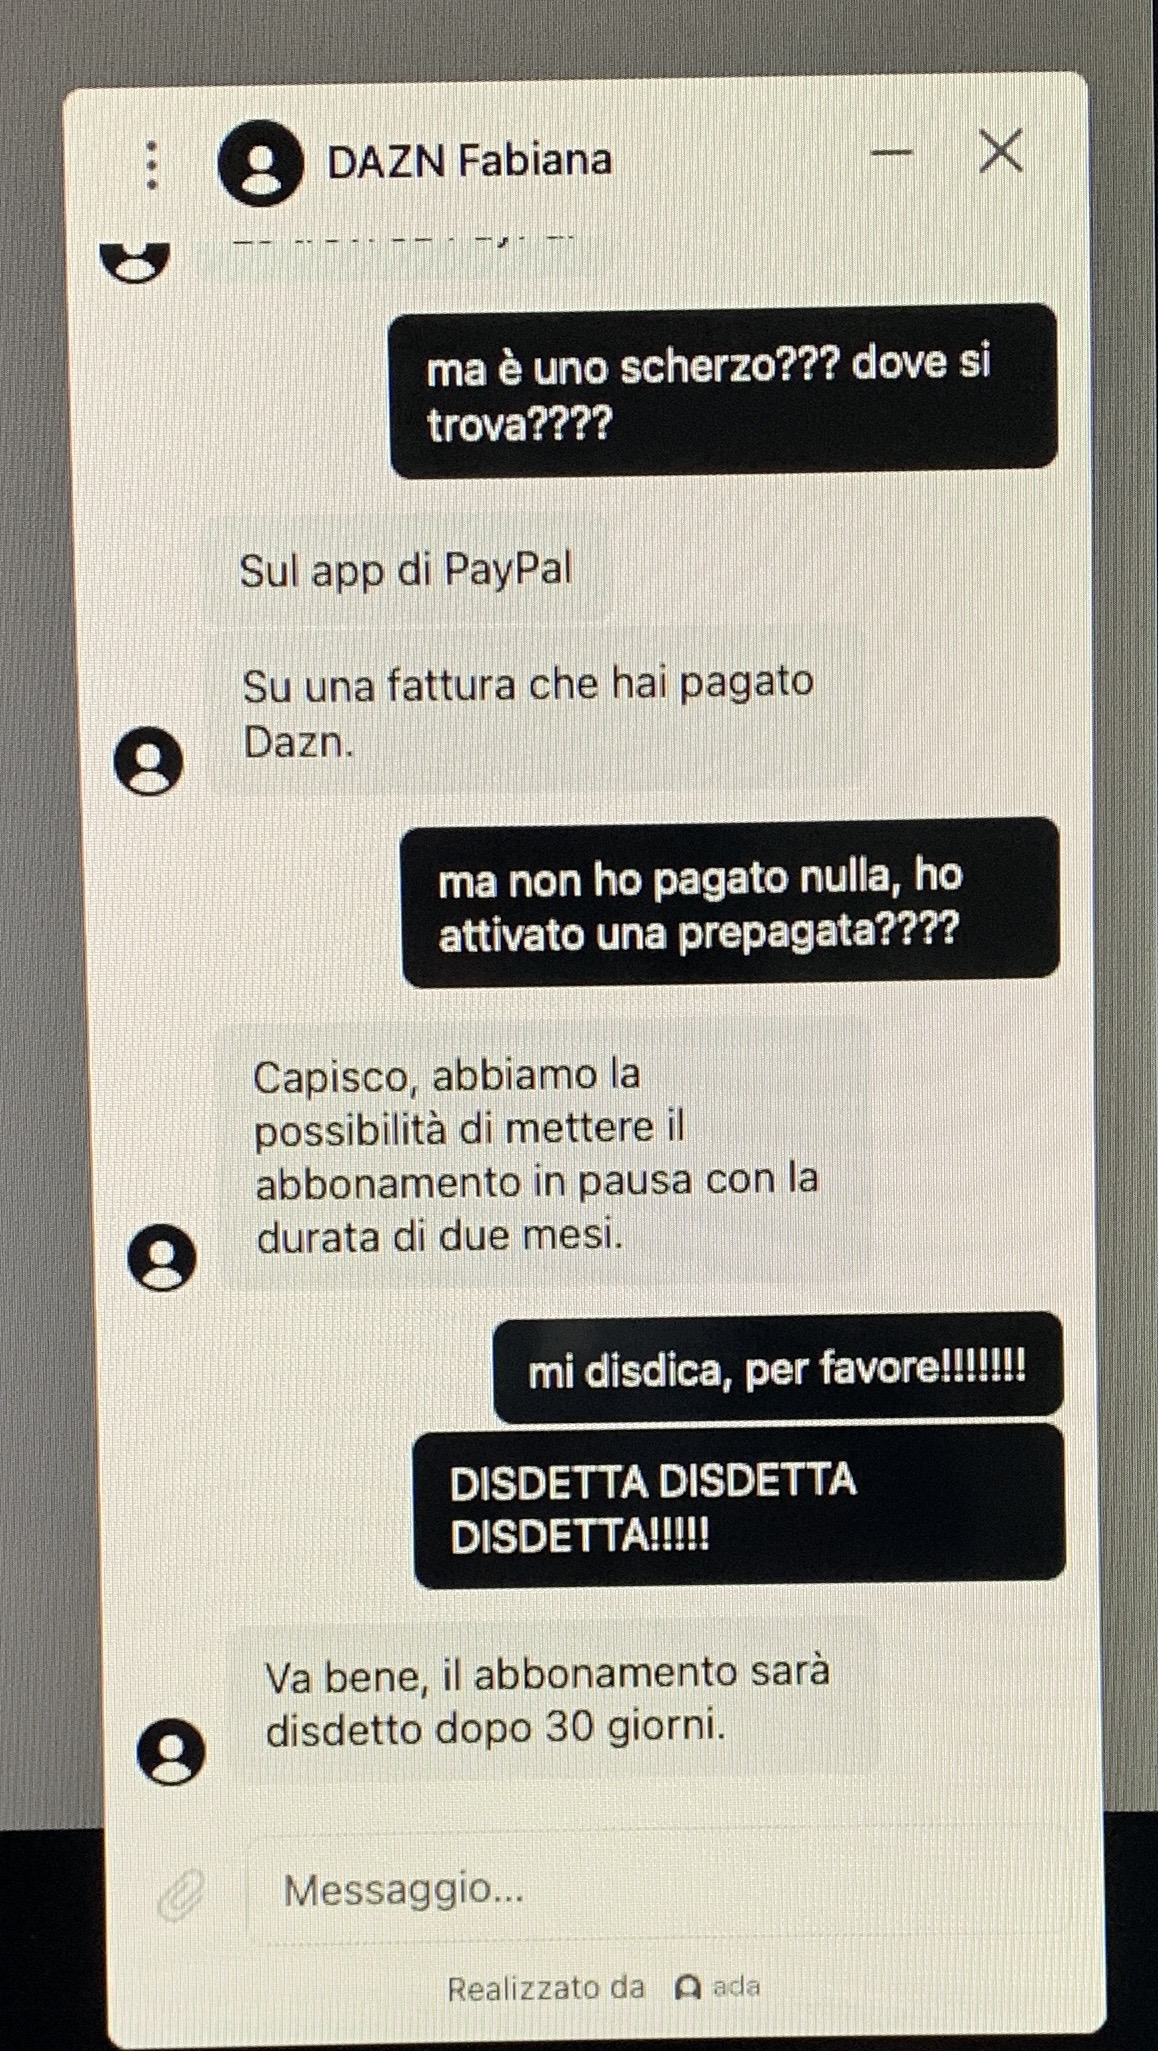Click the 'DISDETTA DISDETTA DISDETTA' message bubble
The height and width of the screenshot is (2051, 1158).
click(739, 1506)
